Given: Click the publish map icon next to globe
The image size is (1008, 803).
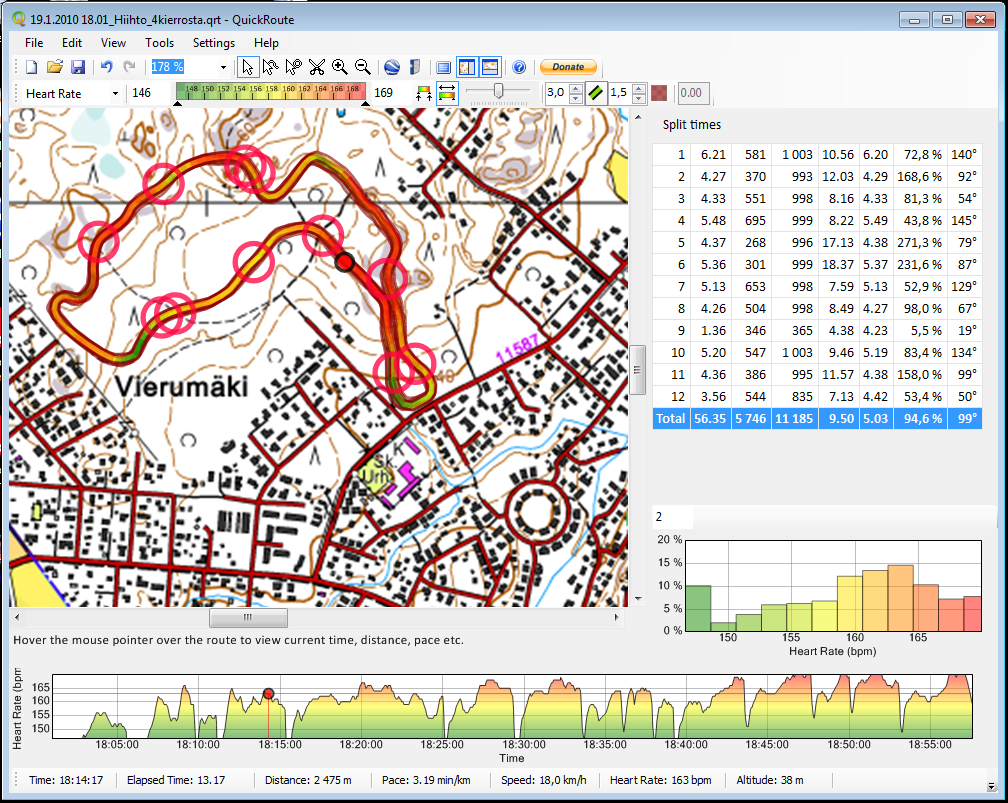Looking at the screenshot, I should click(x=415, y=67).
